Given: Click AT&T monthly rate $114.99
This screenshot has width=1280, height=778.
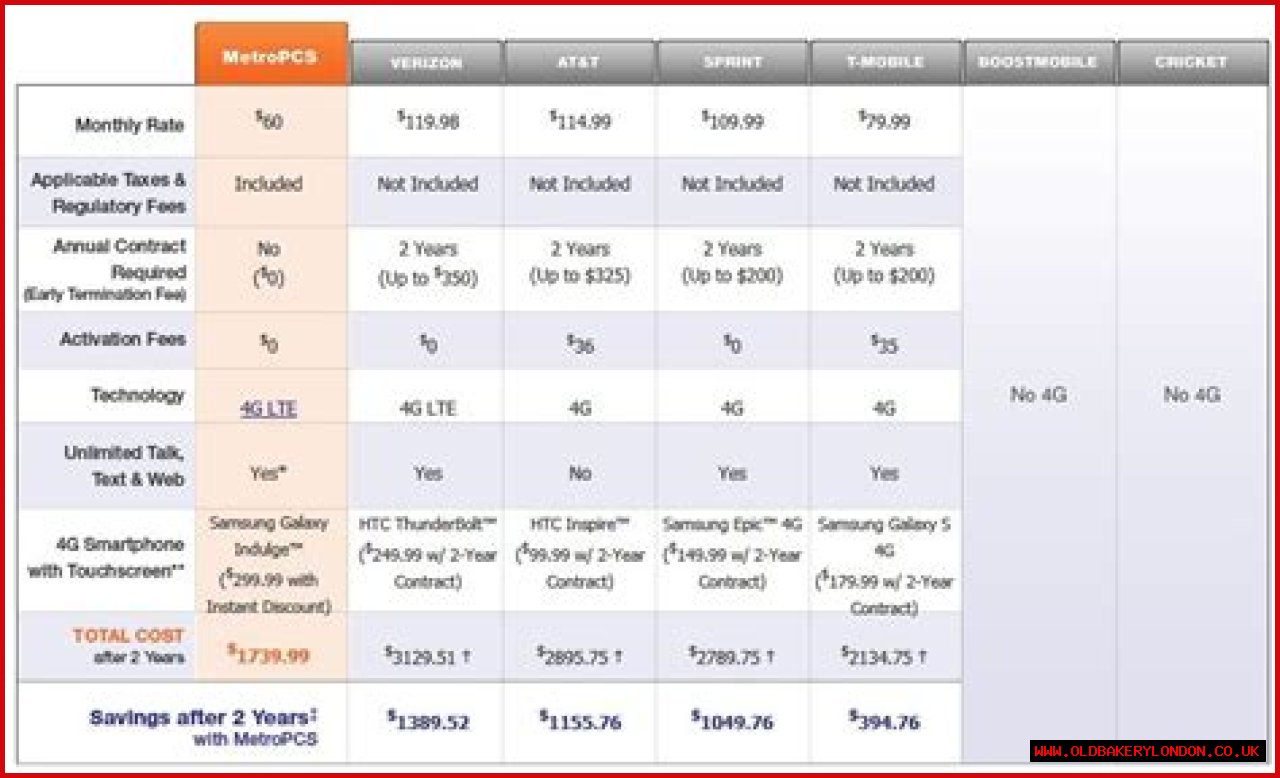Looking at the screenshot, I should [x=580, y=122].
